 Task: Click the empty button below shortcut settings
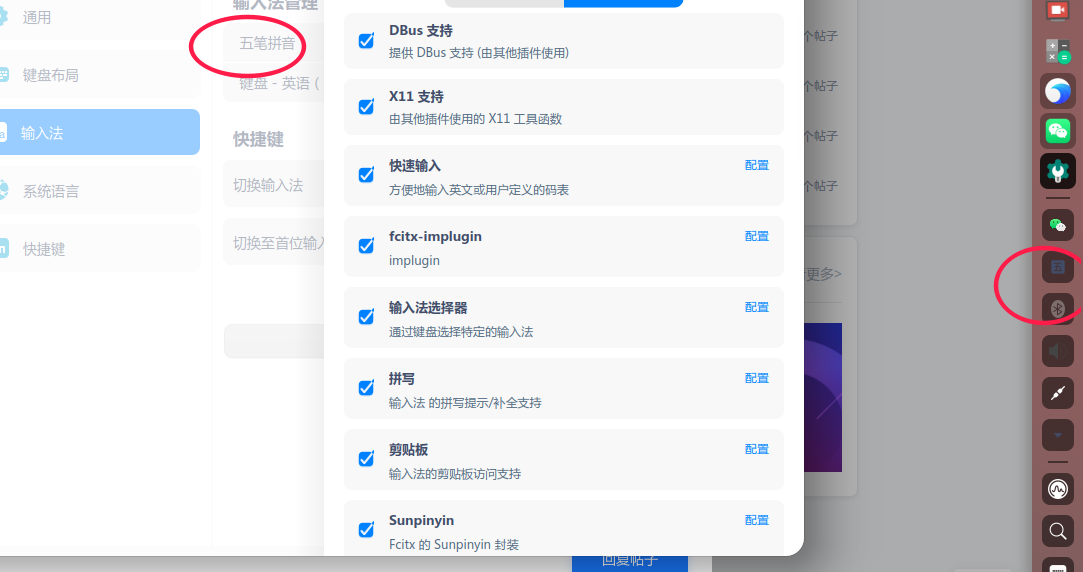click(x=274, y=341)
